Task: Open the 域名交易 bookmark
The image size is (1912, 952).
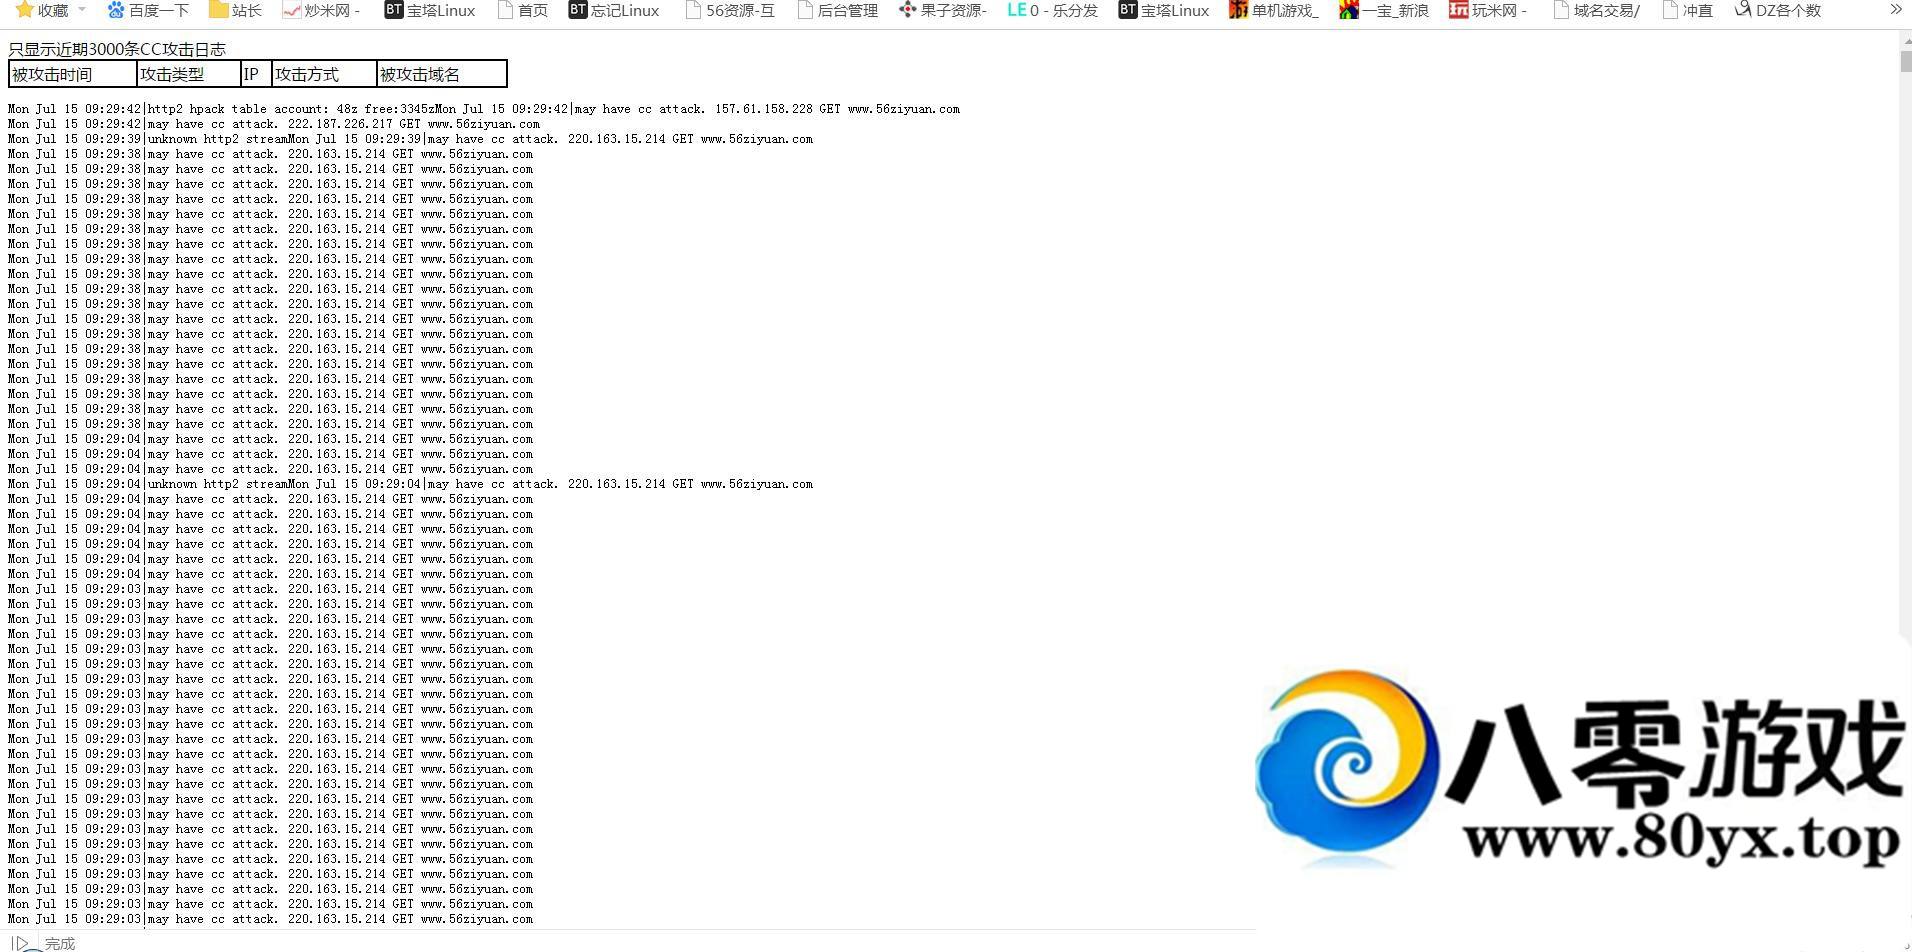Action: pyautogui.click(x=1597, y=10)
